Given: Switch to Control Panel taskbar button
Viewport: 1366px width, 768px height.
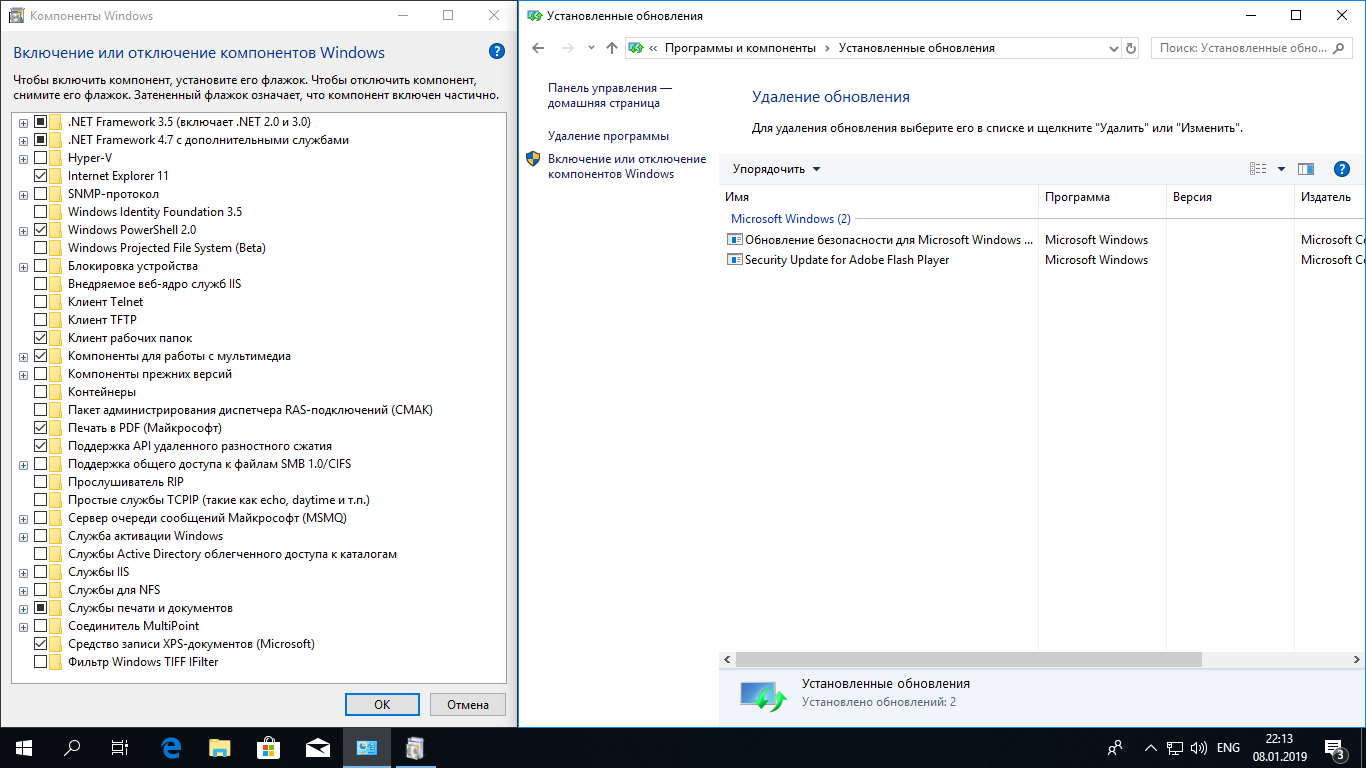Looking at the screenshot, I should point(366,748).
